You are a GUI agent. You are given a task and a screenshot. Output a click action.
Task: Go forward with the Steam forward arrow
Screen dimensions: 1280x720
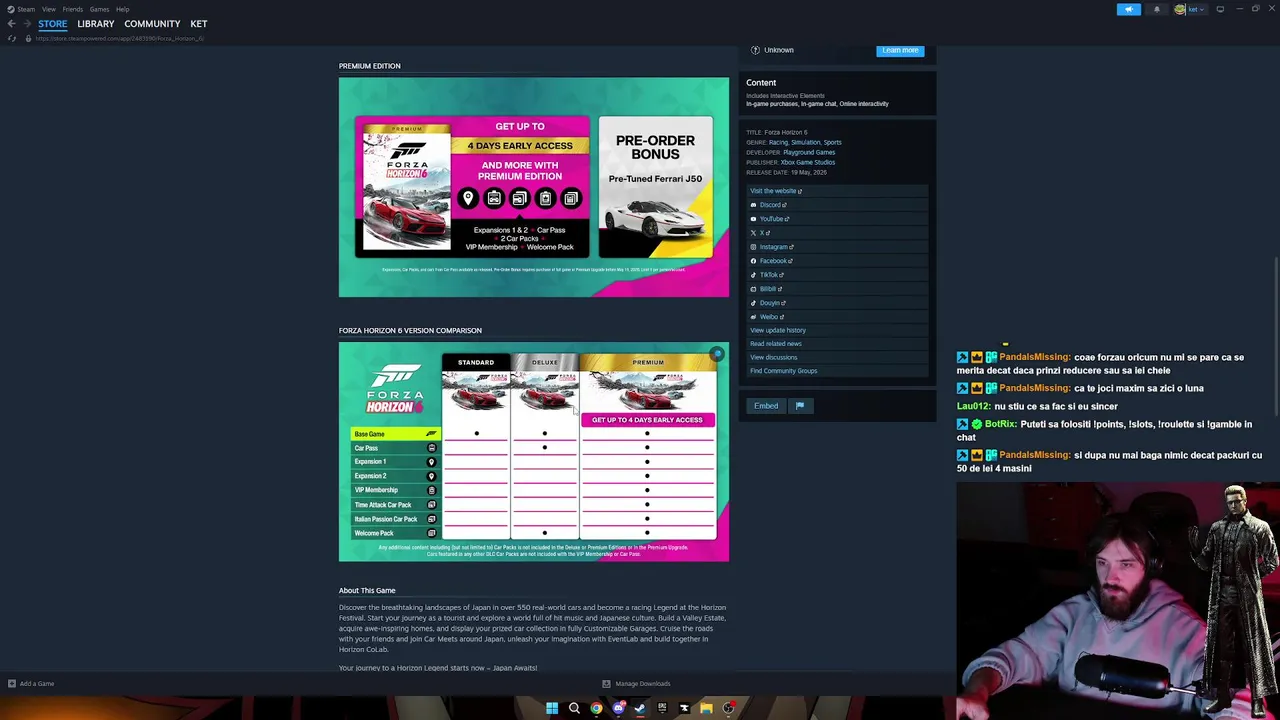[27, 23]
